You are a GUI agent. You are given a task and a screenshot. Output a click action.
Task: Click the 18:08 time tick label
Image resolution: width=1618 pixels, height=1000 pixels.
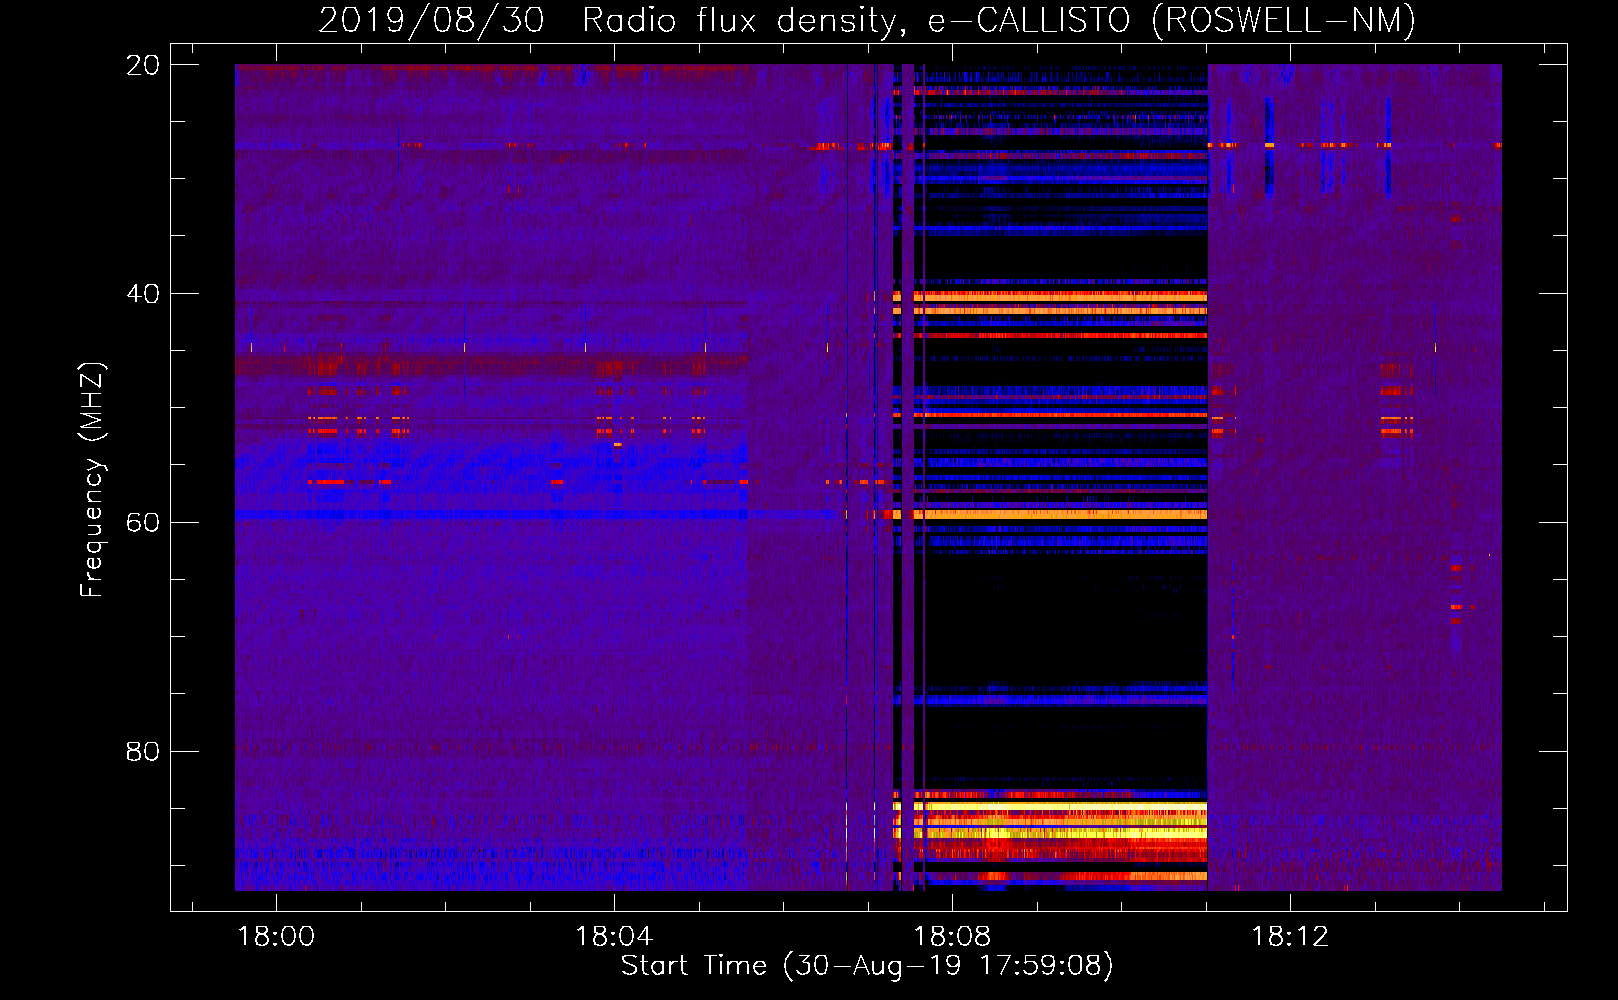pyautogui.click(x=952, y=937)
